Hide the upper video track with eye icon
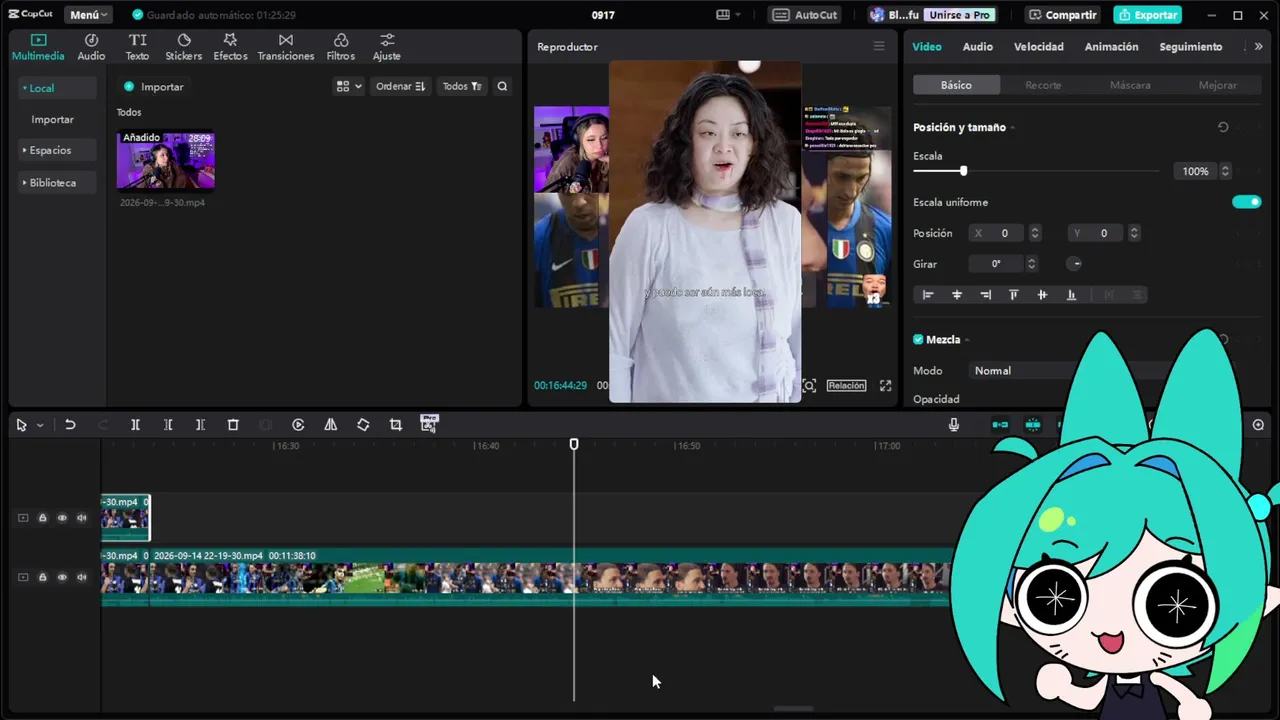 [62, 518]
